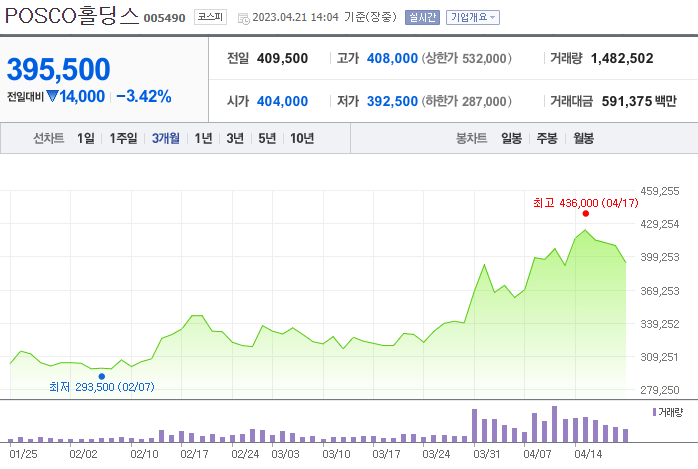Select the 1년 line chart tab

(203, 138)
